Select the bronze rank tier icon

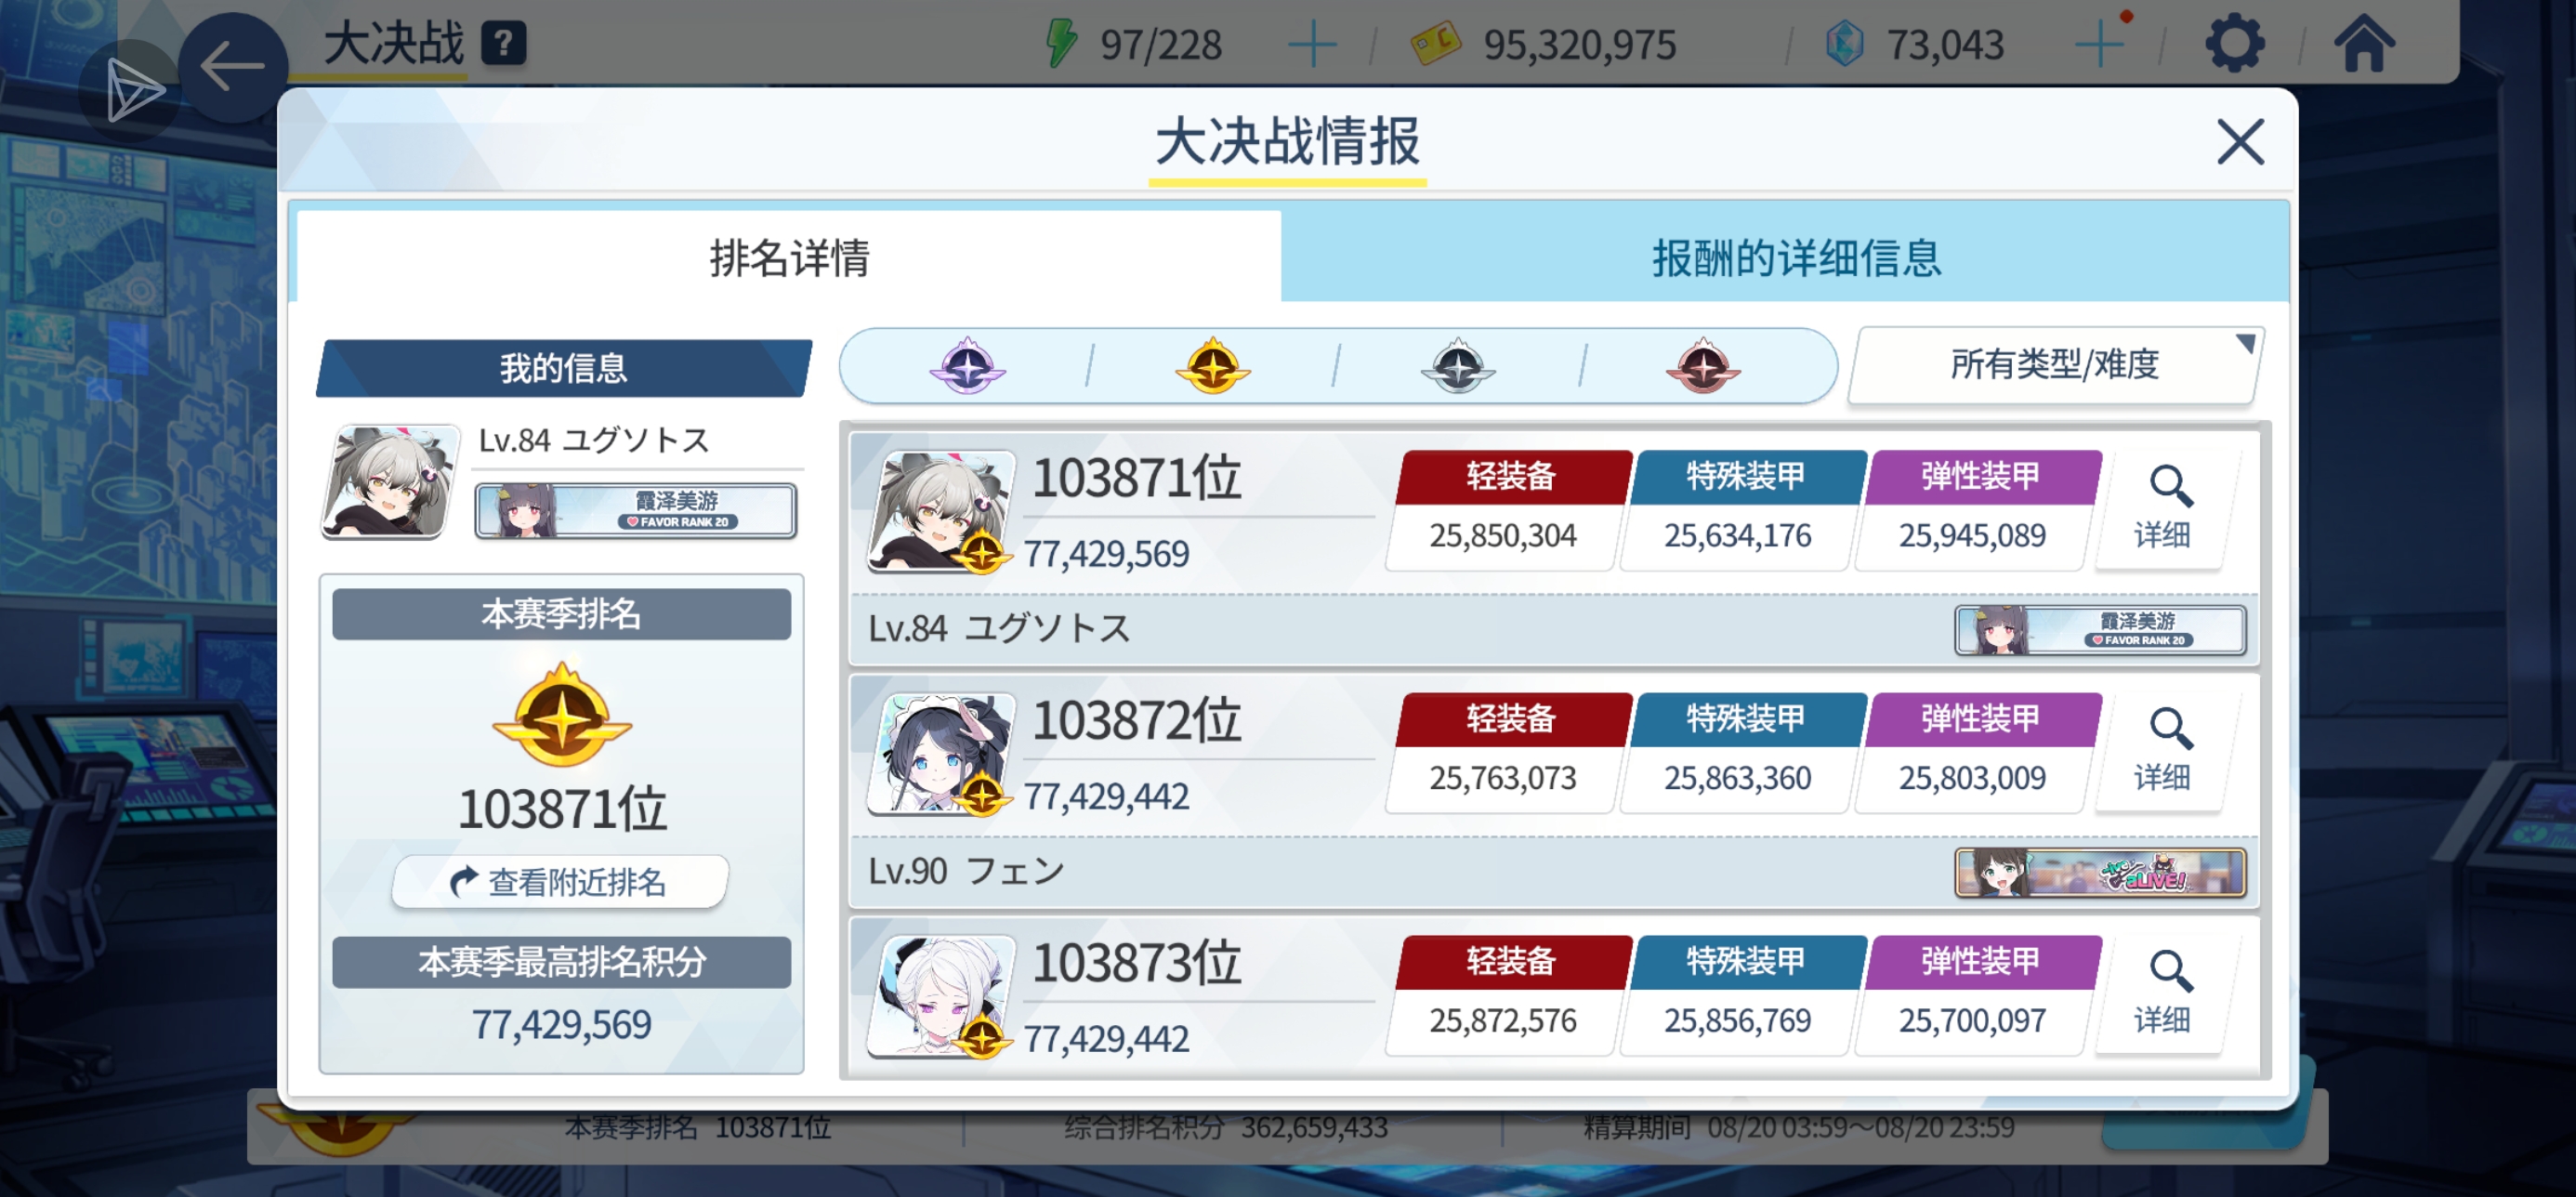(1703, 366)
